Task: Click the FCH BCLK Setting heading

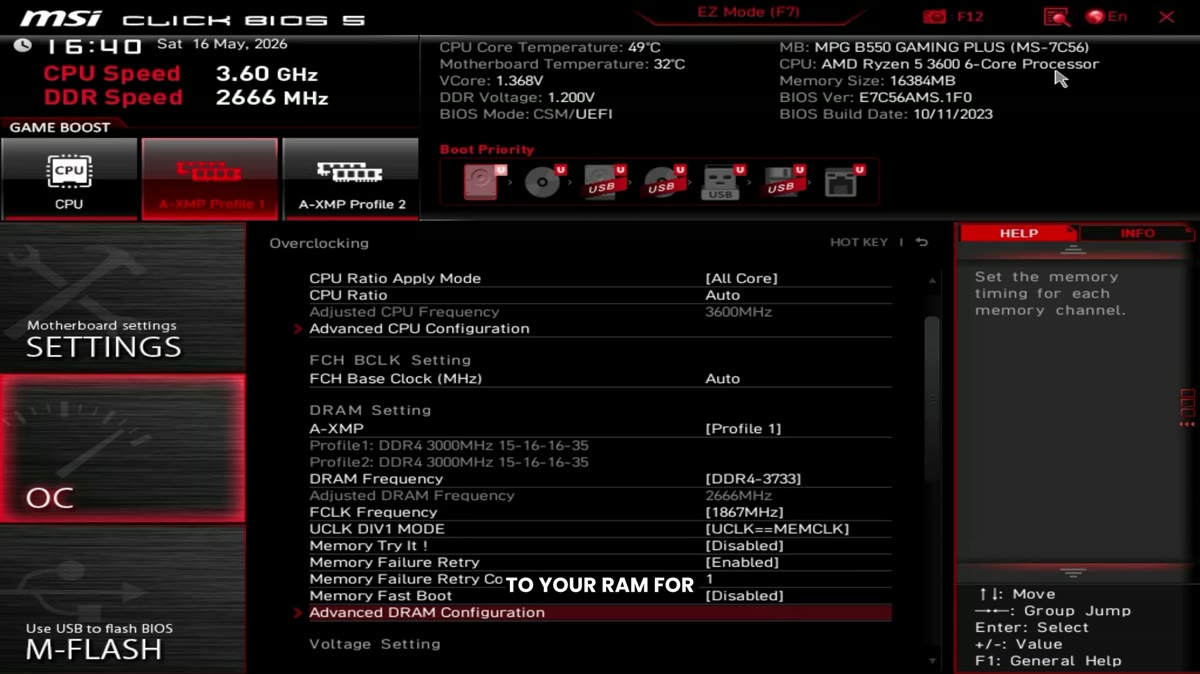Action: click(390, 360)
